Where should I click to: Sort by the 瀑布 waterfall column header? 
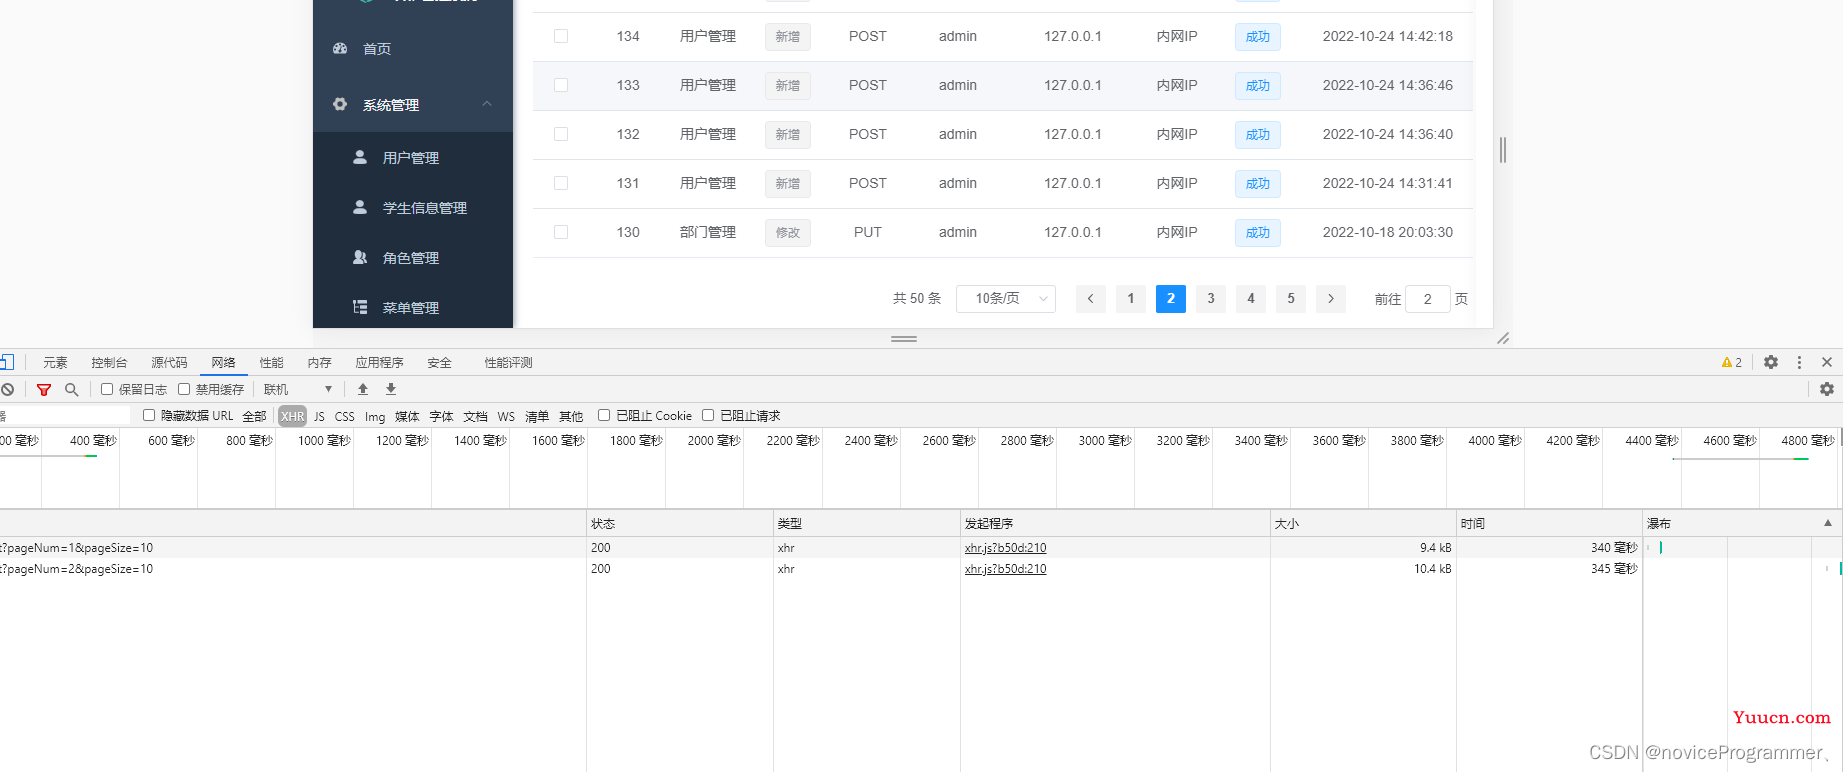point(1742,523)
